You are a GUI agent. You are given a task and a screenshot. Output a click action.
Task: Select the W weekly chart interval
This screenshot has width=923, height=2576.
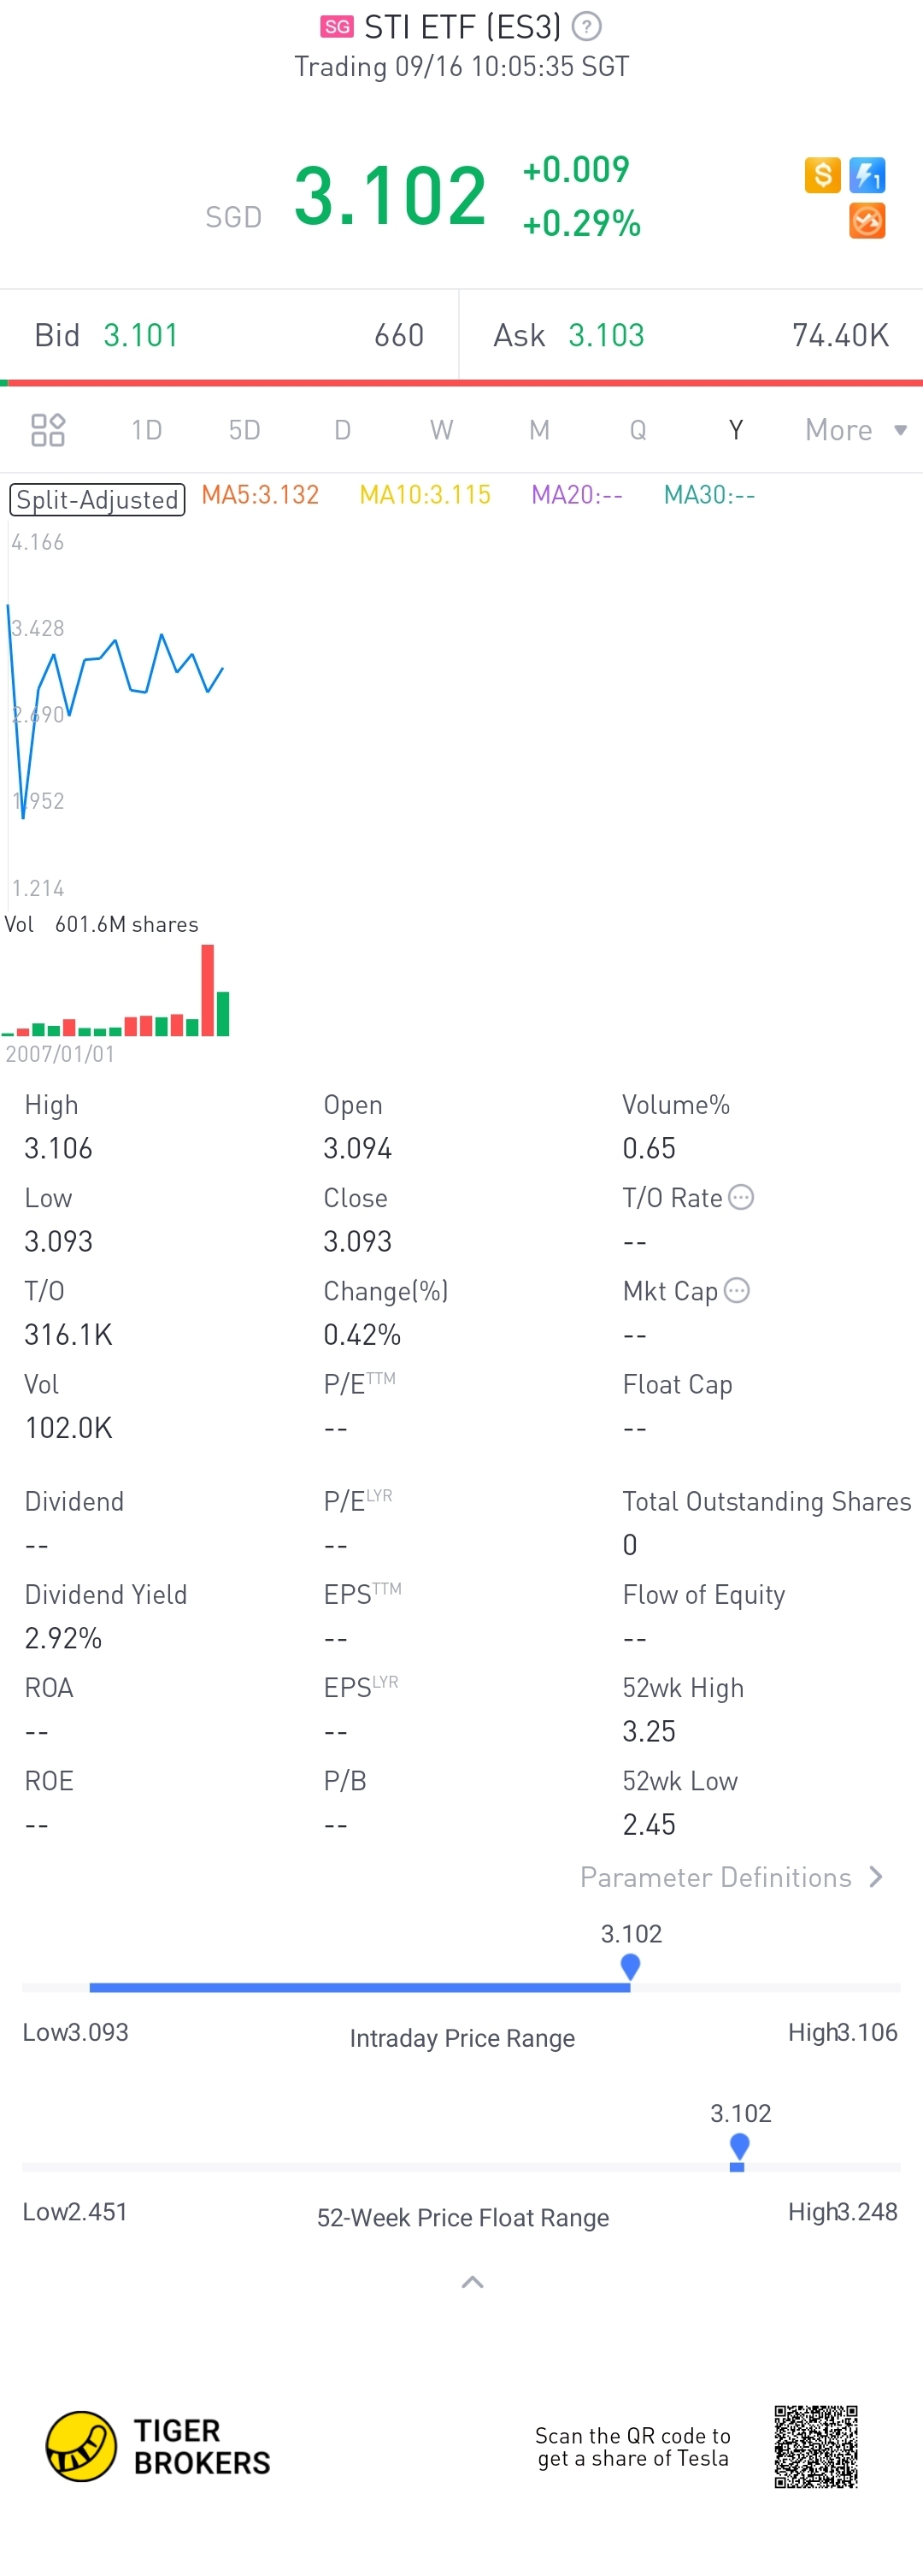click(x=441, y=430)
